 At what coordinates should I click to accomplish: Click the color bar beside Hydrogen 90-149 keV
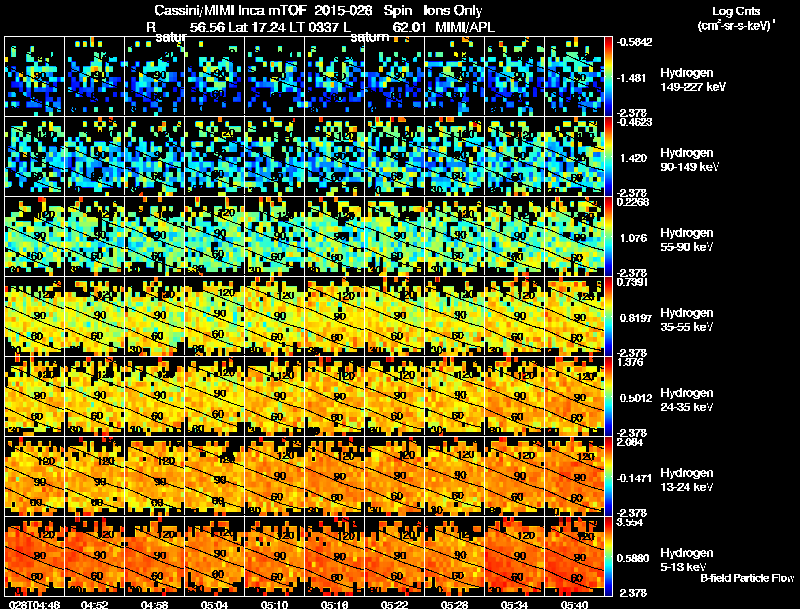coord(608,156)
